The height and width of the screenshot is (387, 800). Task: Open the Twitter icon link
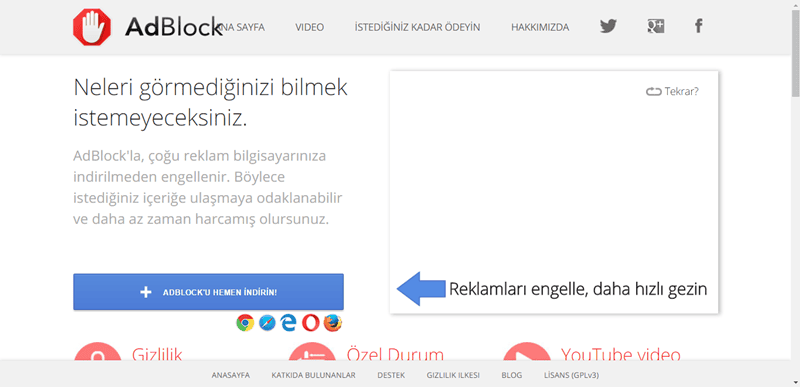click(608, 27)
